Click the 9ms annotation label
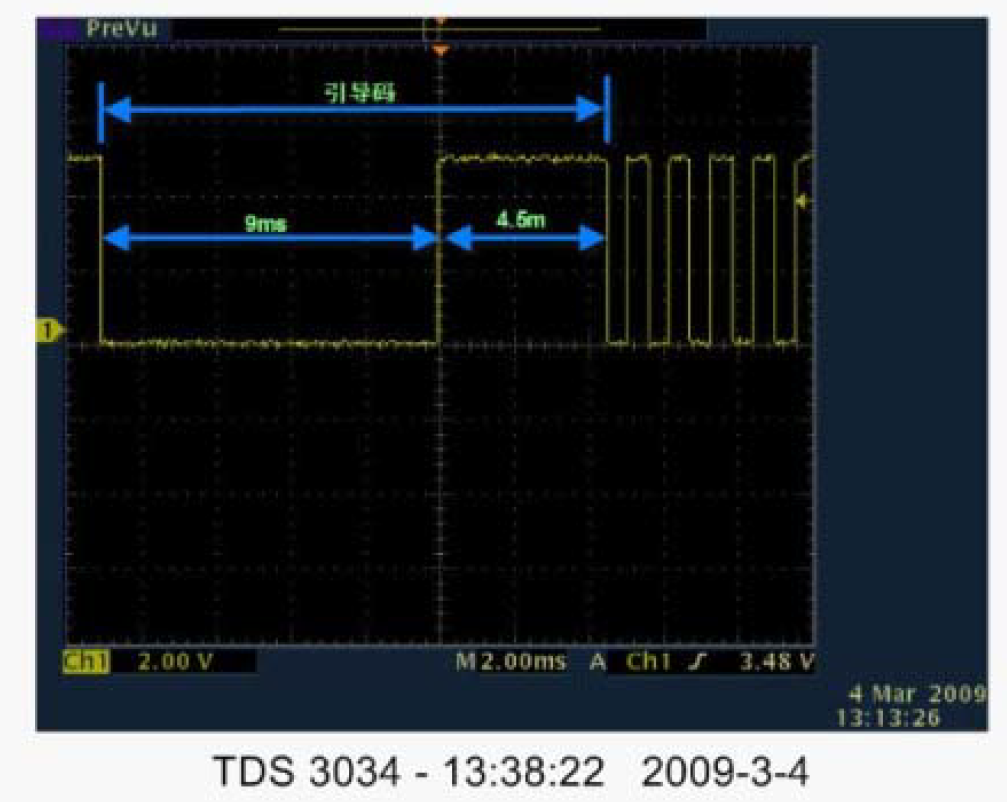1007x802 pixels. point(265,223)
